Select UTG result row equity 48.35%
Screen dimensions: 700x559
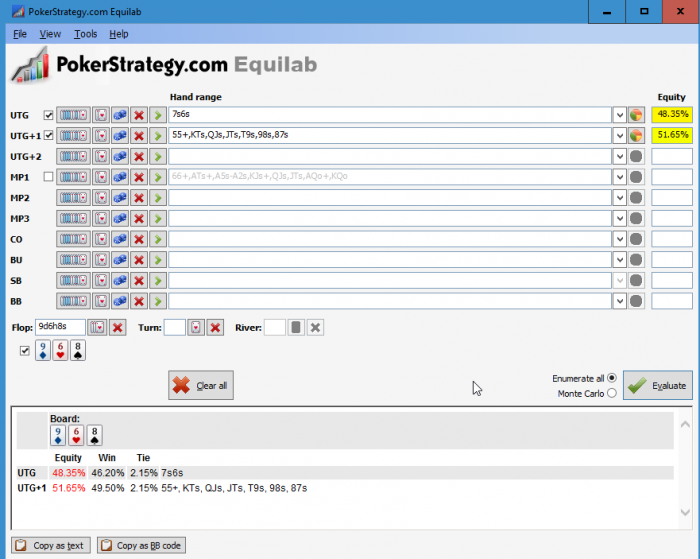[68, 473]
